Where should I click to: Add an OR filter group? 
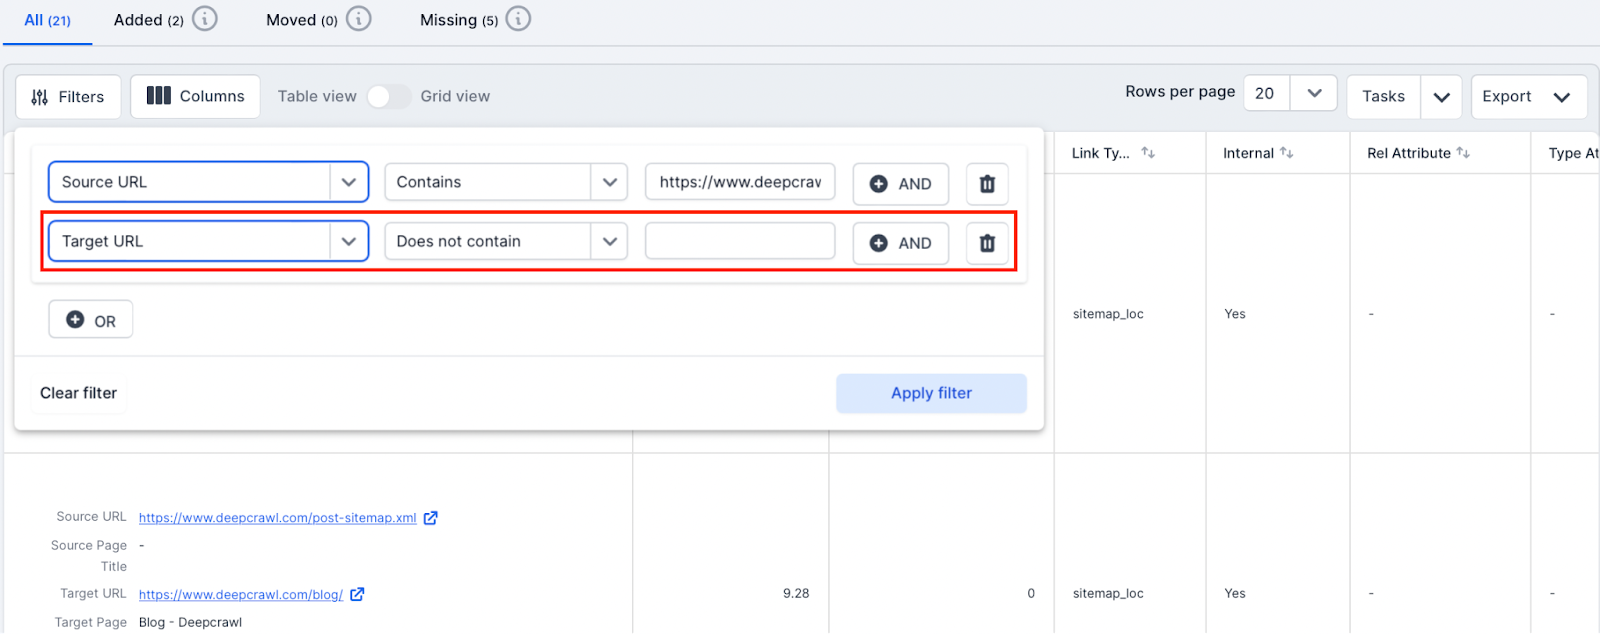pyautogui.click(x=91, y=320)
